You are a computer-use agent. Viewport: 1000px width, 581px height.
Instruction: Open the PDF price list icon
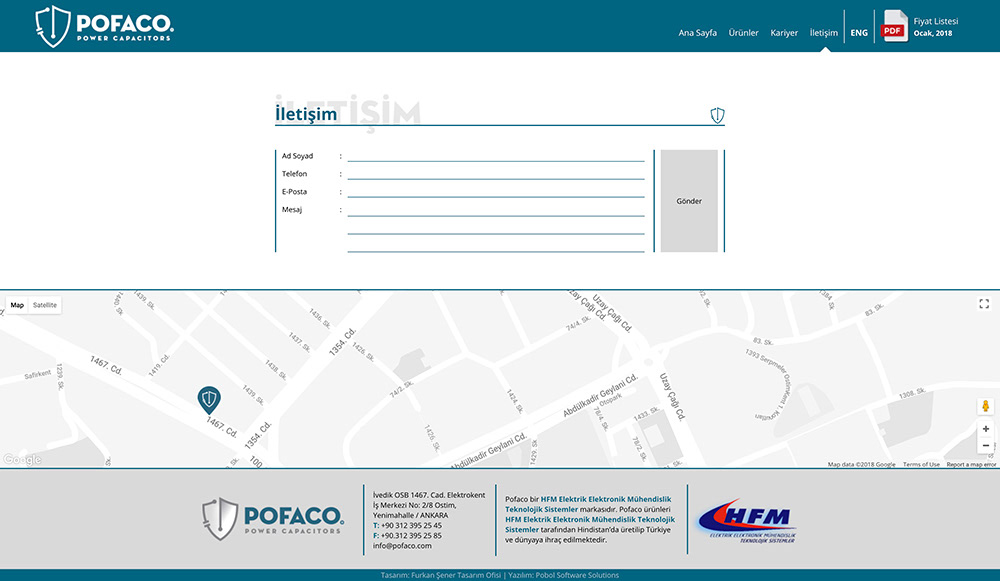tap(894, 26)
